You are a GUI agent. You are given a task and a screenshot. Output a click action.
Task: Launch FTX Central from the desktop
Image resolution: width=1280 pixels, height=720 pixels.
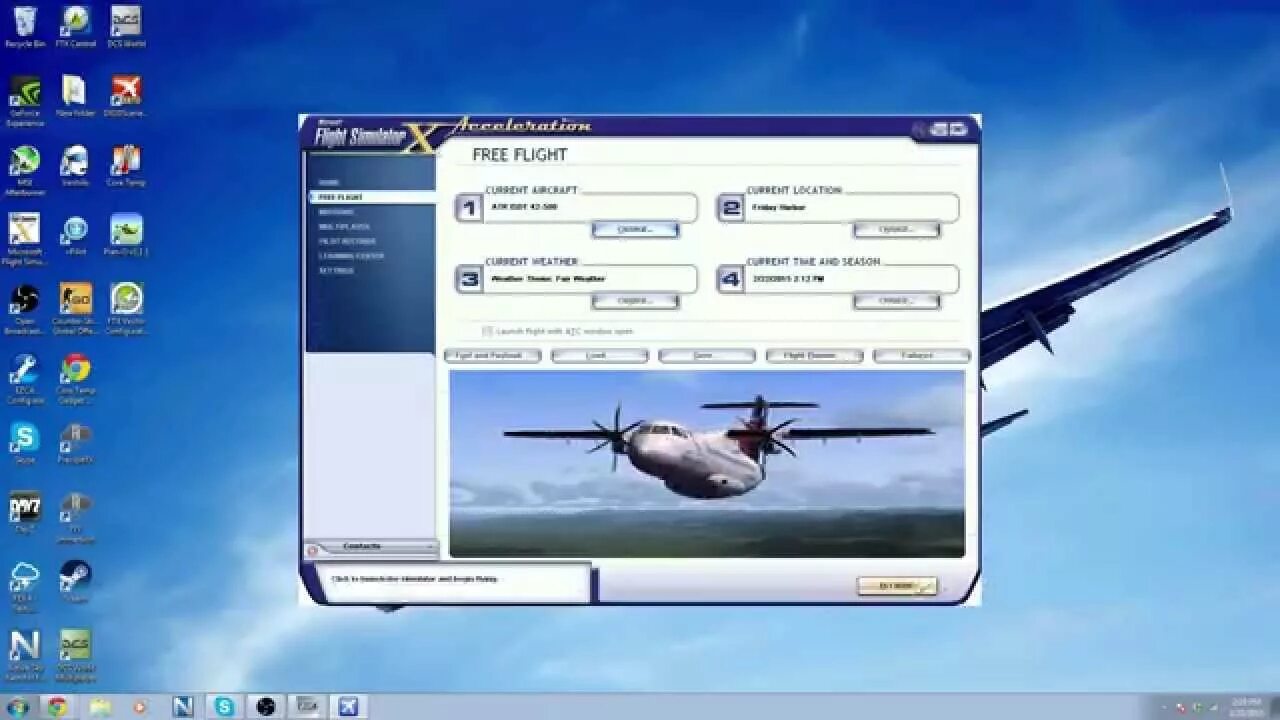coord(76,27)
